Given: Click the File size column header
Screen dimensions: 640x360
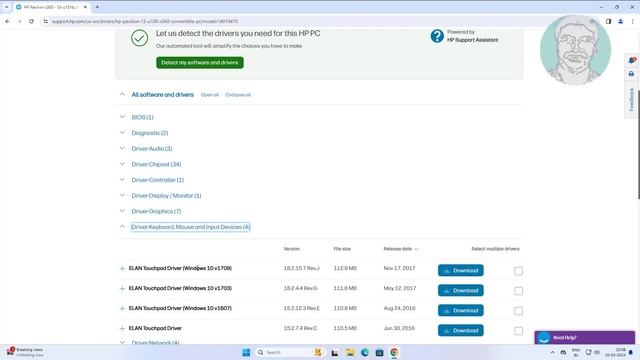Looking at the screenshot, I should click(342, 249).
